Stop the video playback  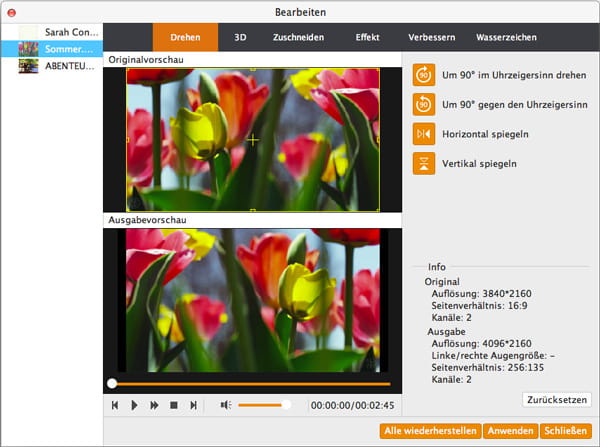[174, 405]
